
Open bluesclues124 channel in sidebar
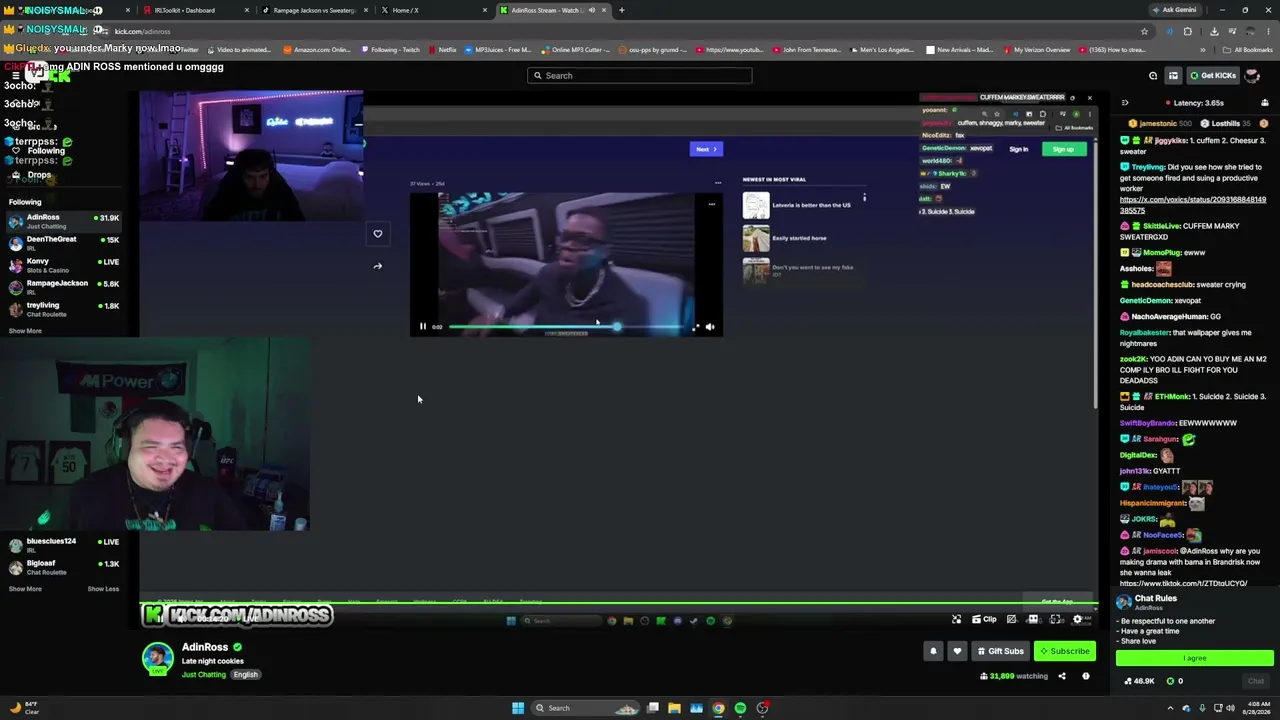(x=64, y=545)
